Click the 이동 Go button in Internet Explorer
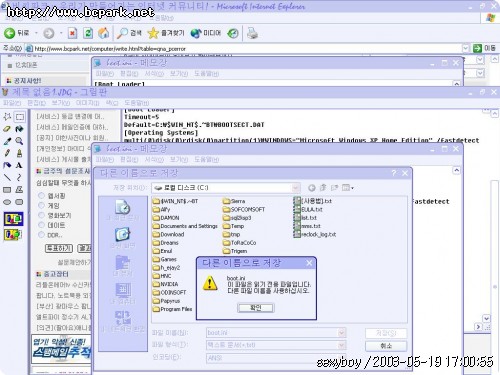This screenshot has height=375, width=500. pos(484,48)
